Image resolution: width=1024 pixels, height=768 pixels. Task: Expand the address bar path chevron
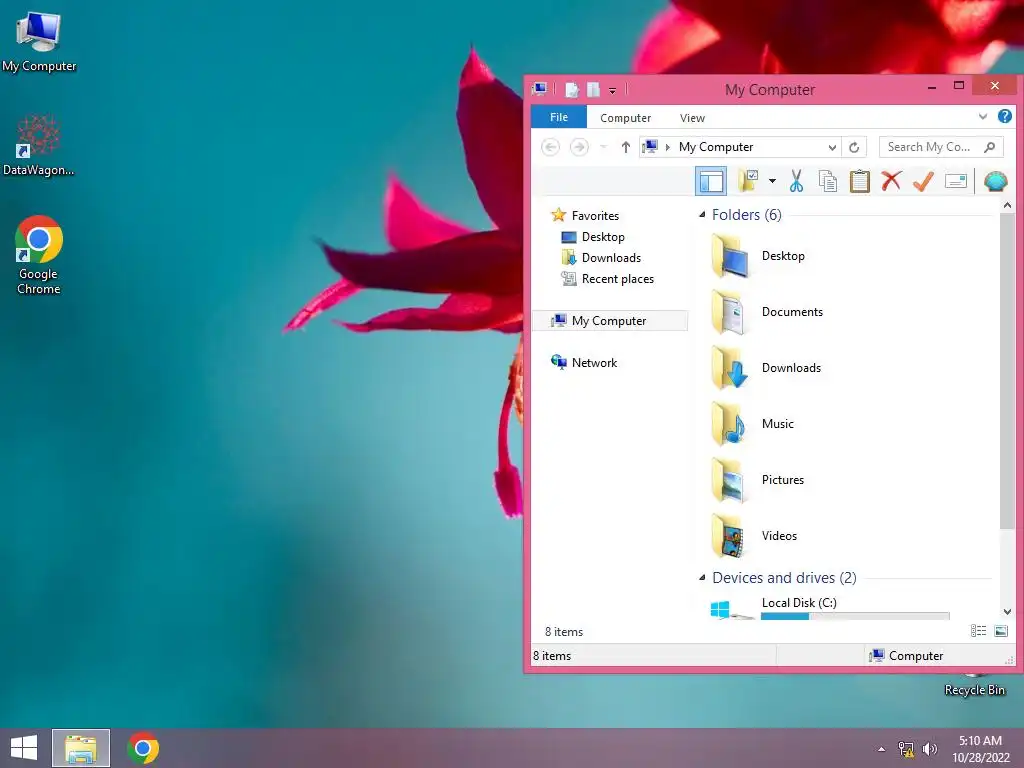pos(667,147)
